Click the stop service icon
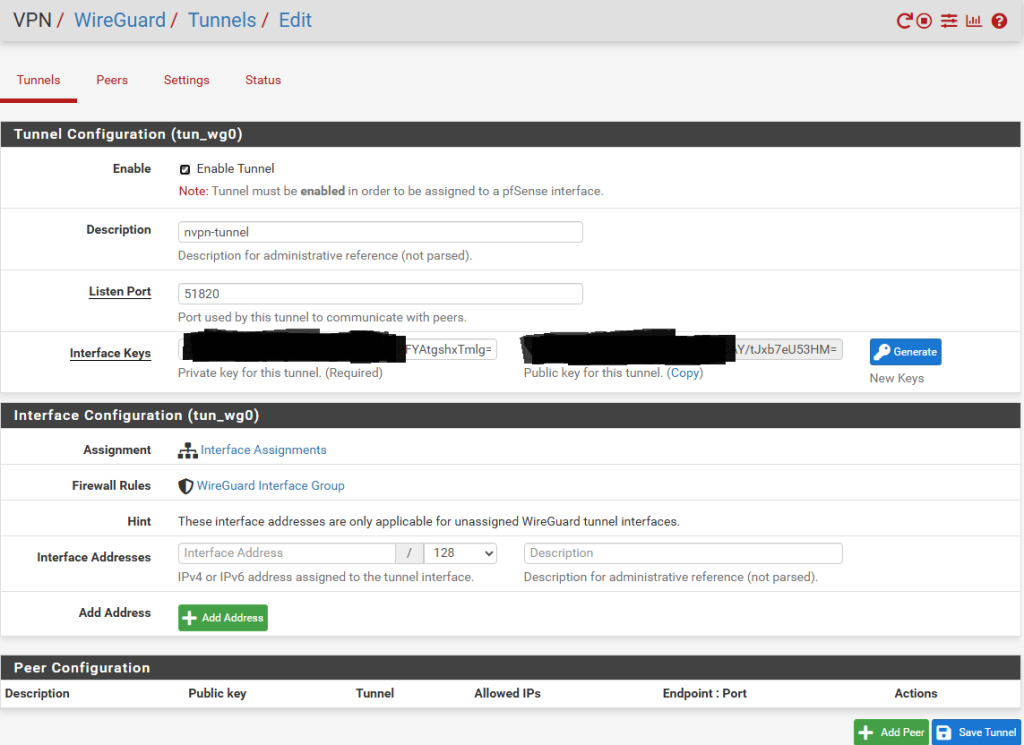Viewport: 1024px width, 745px height. 925,21
